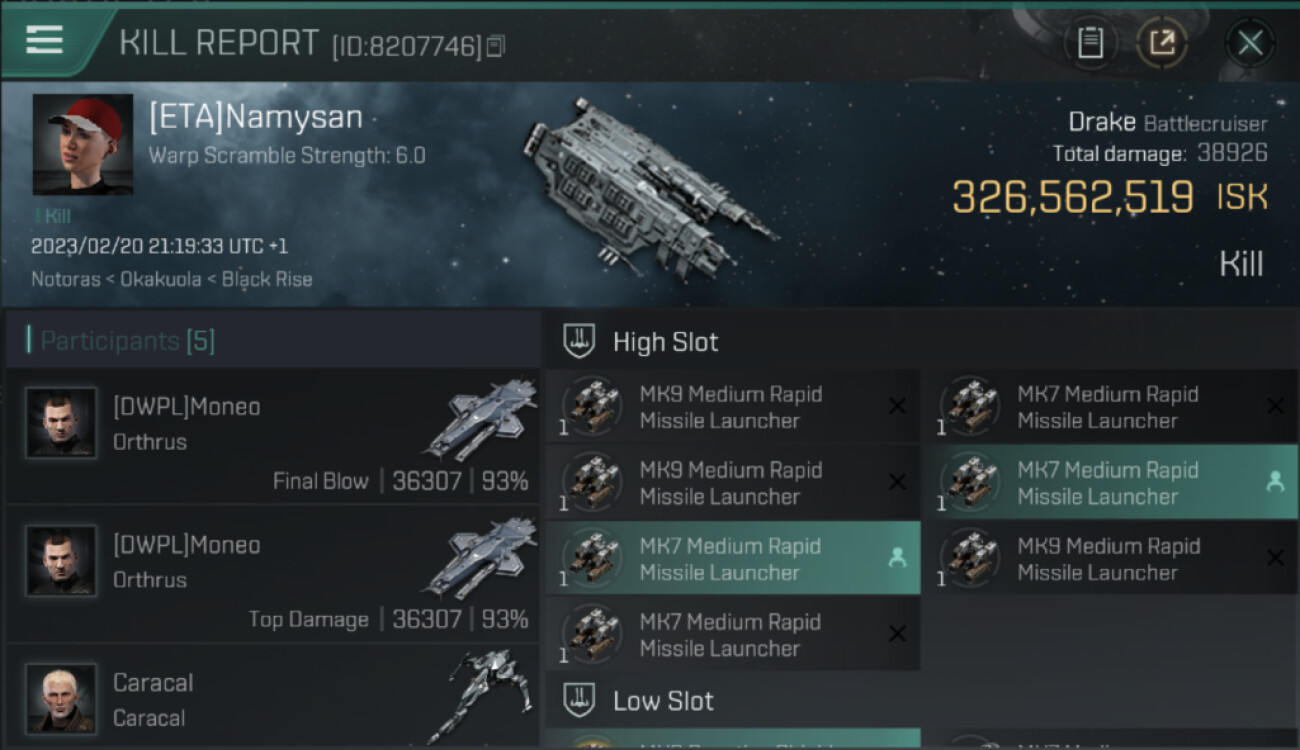Open the Caracal pilot's portrait
1300x750 pixels.
[61, 698]
